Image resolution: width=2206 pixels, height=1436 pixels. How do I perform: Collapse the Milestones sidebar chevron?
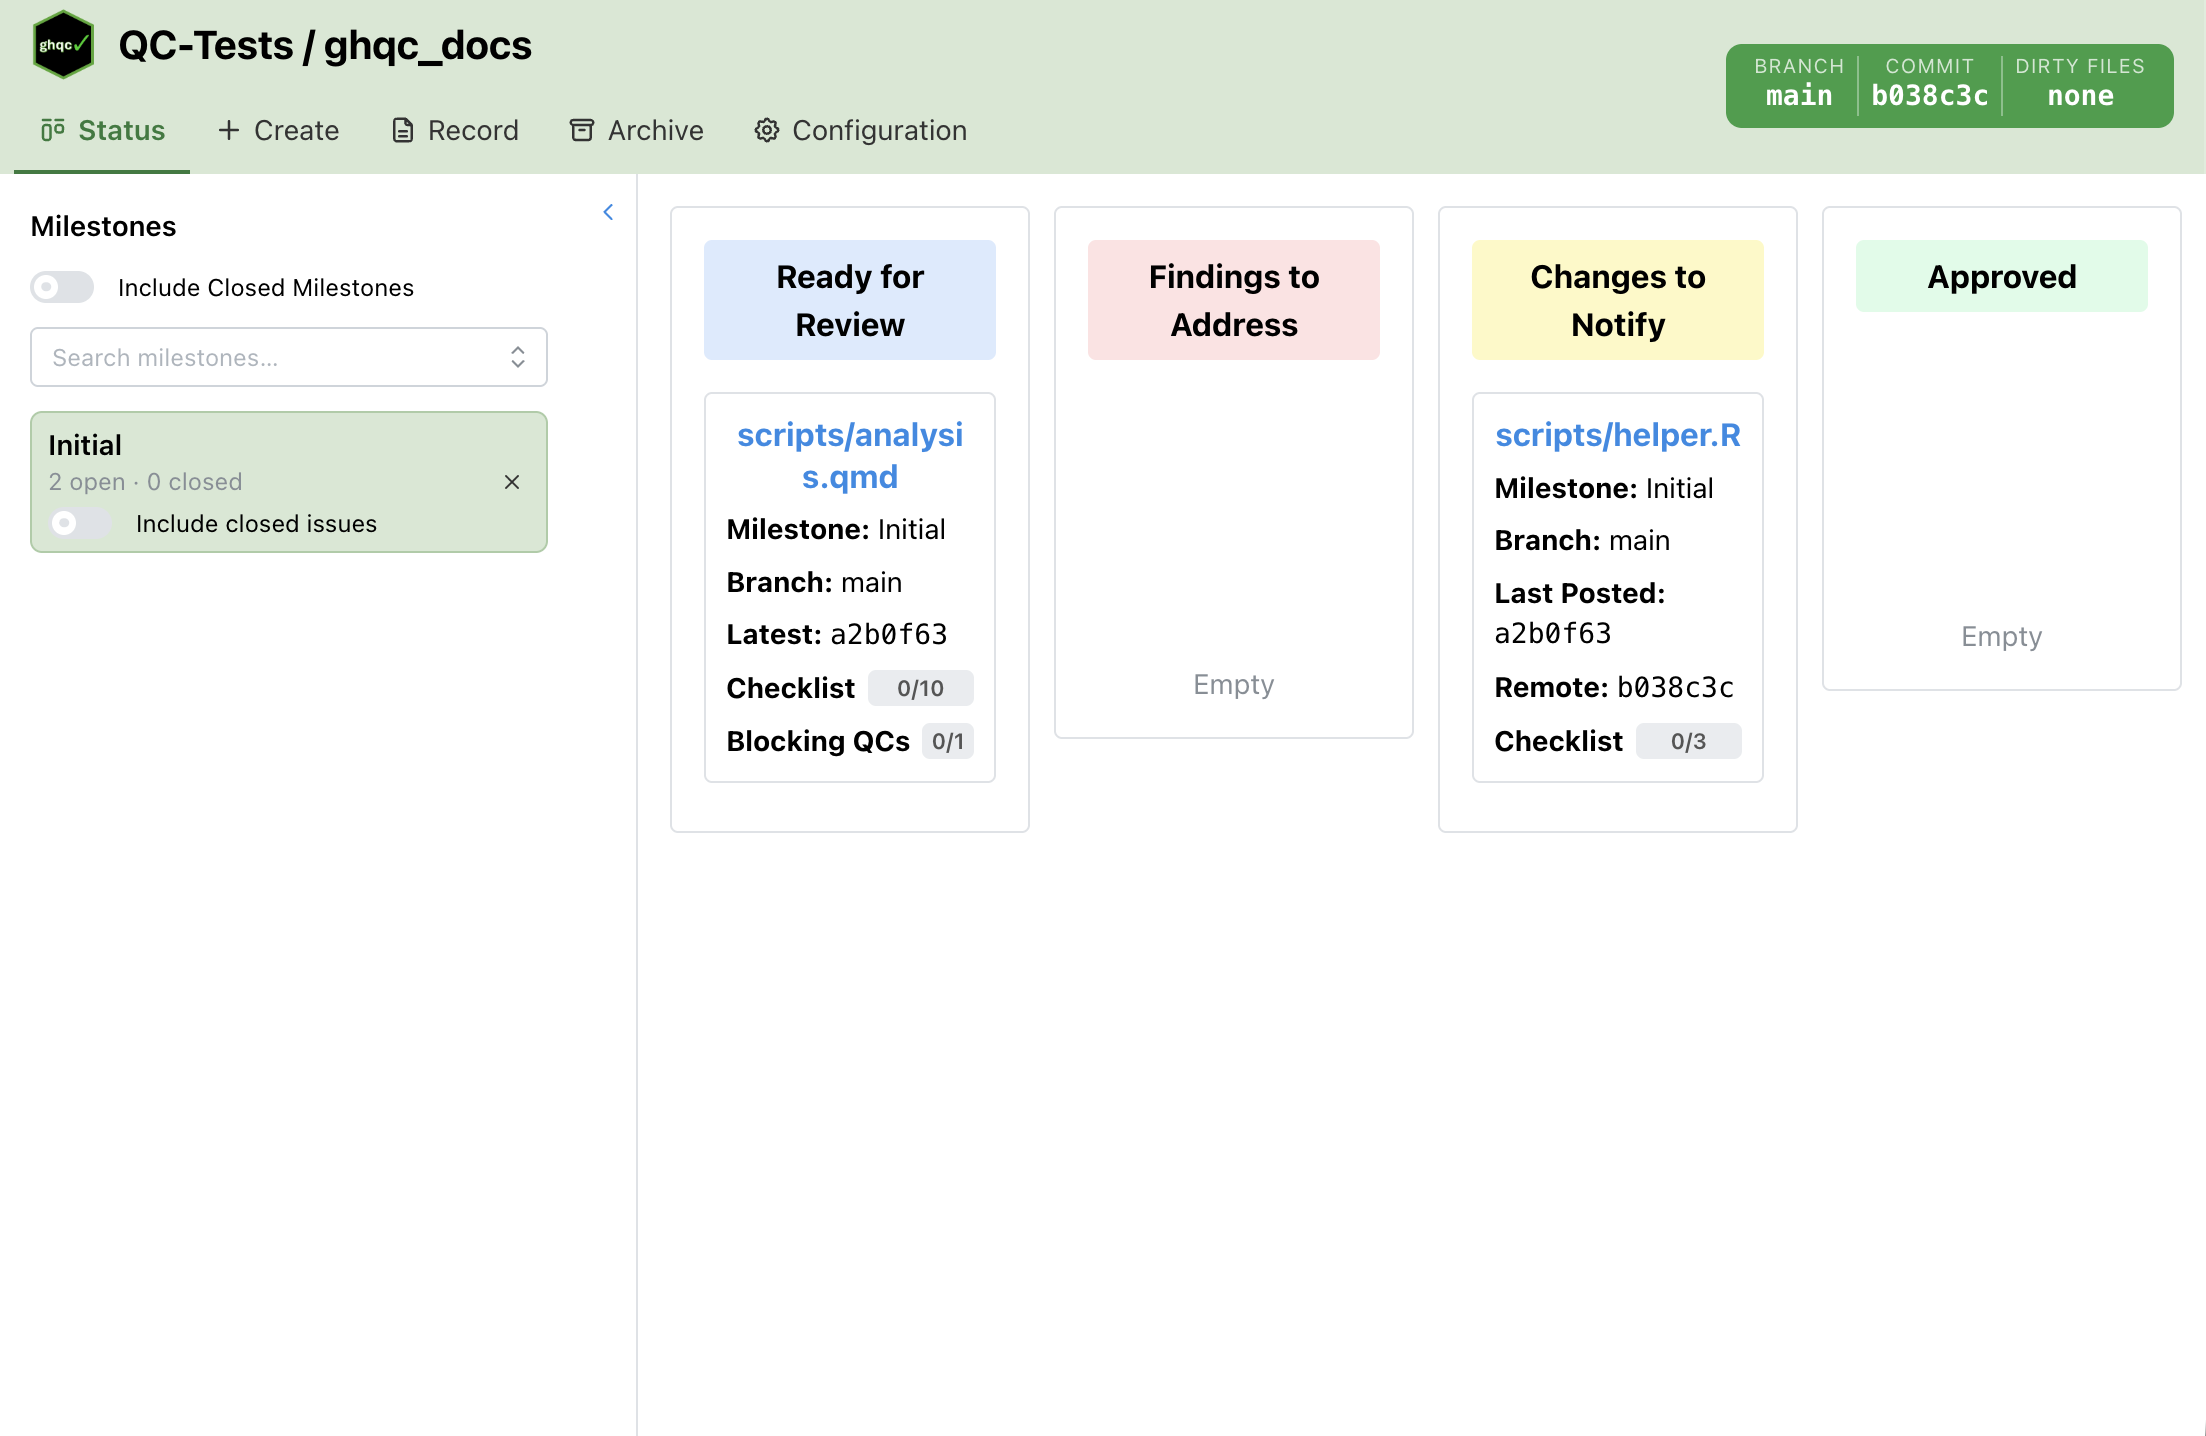pos(608,212)
